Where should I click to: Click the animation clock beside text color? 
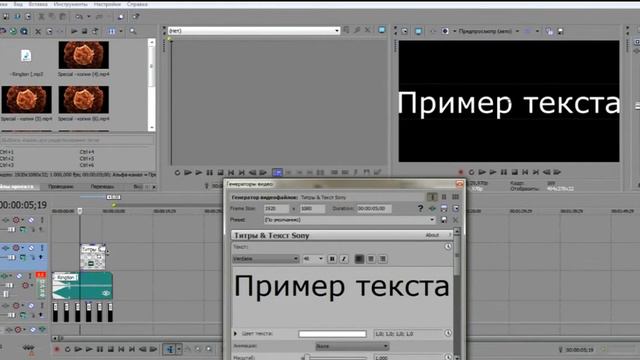[x=448, y=333]
